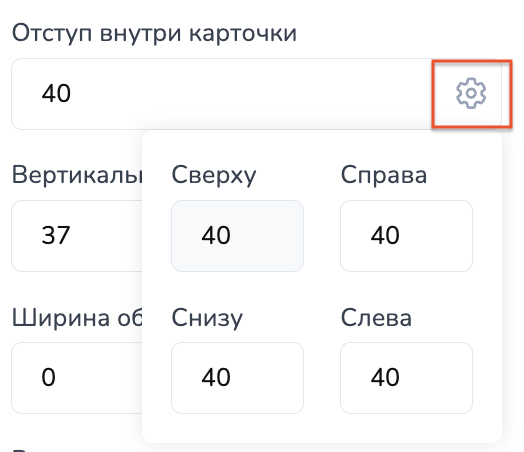Click the Снизу label in popup
Screen dimensions: 524x452
[207, 318]
